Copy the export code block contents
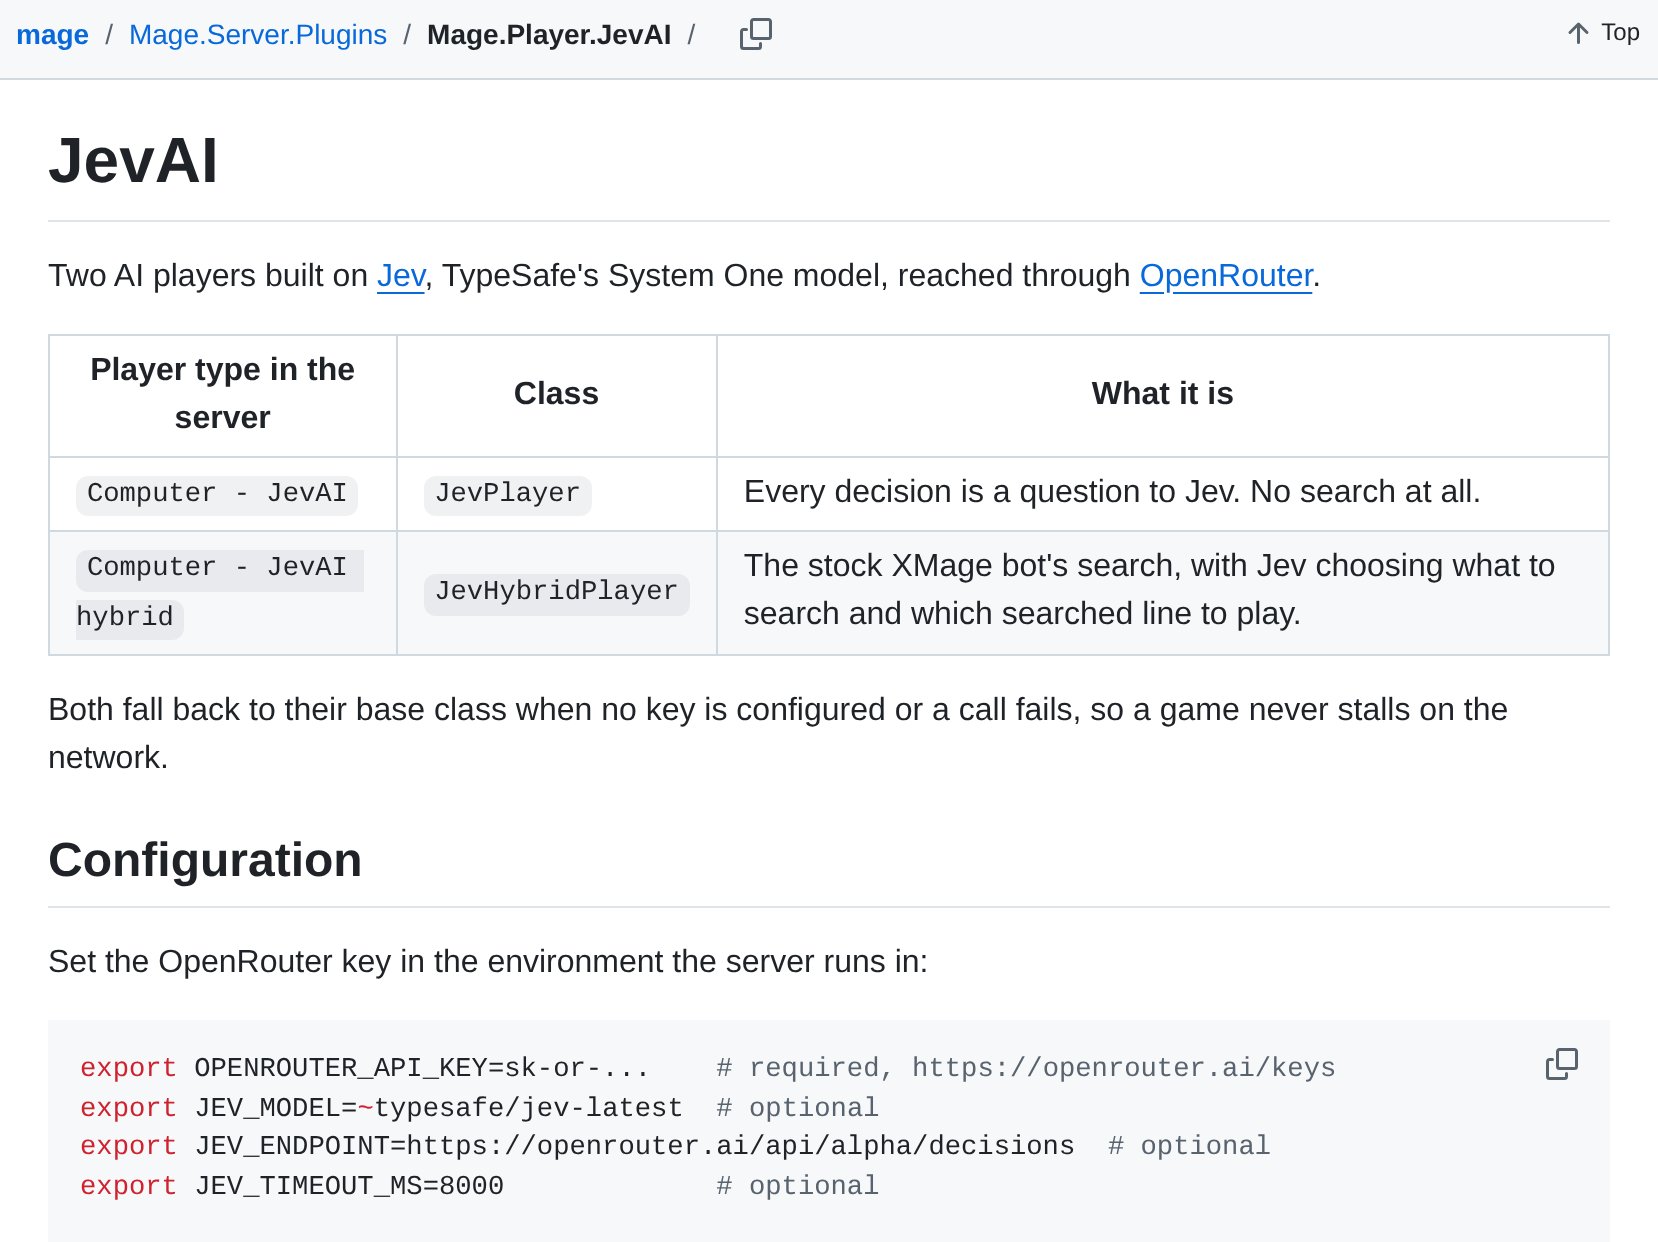The height and width of the screenshot is (1242, 1658). pos(1561,1064)
